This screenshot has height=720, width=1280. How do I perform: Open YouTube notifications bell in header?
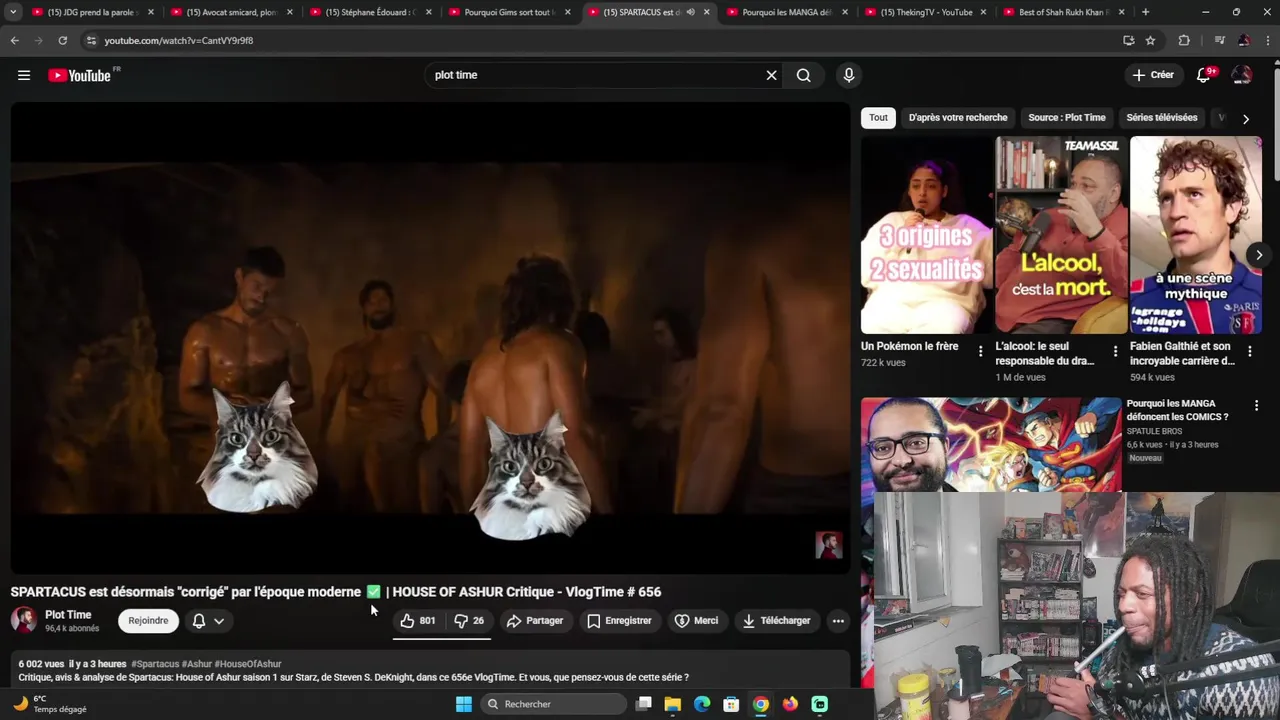click(x=1204, y=75)
